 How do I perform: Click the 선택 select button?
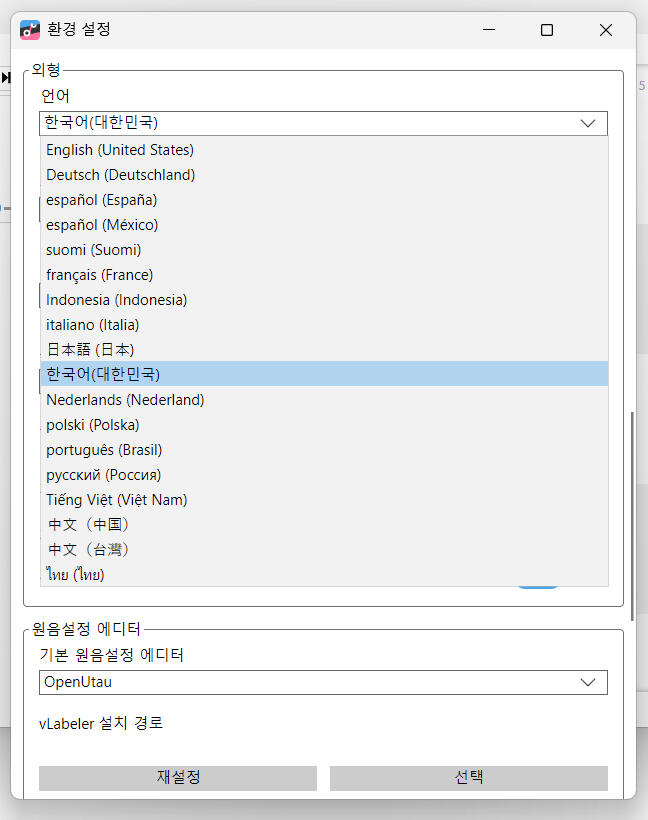click(x=468, y=778)
